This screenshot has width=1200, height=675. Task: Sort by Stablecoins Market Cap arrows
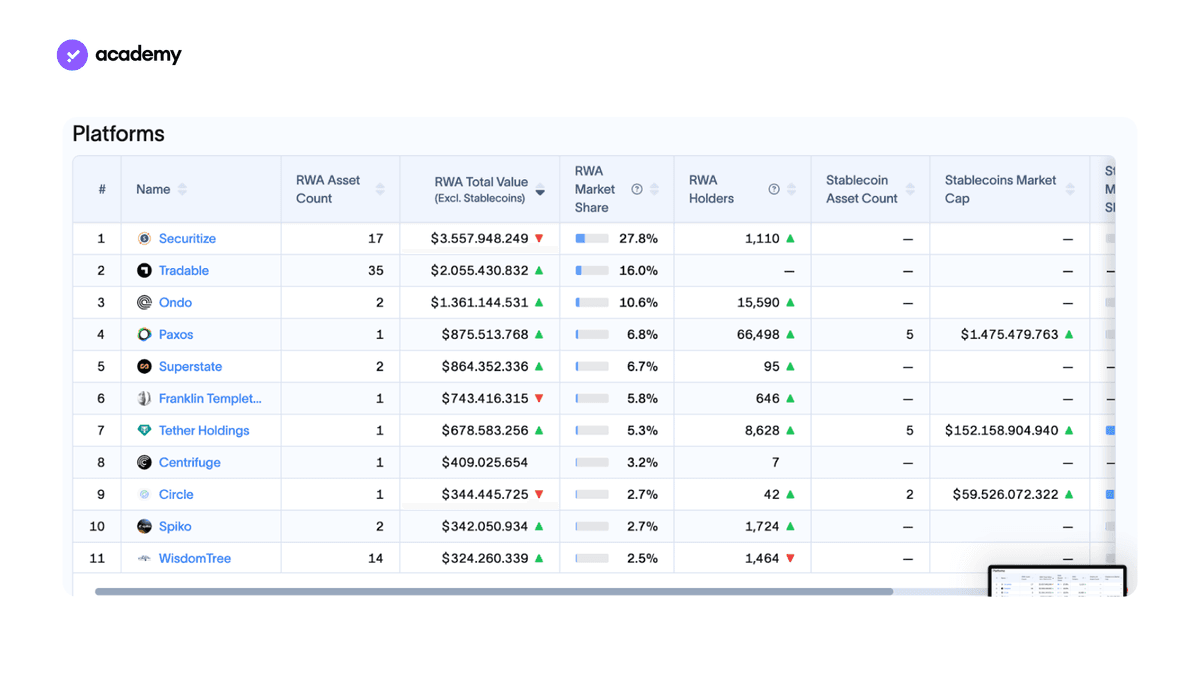[x=1070, y=189]
